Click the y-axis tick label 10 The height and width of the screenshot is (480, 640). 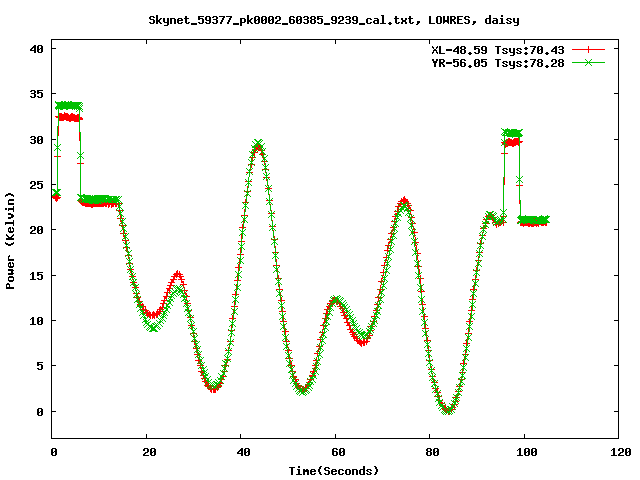click(37, 321)
